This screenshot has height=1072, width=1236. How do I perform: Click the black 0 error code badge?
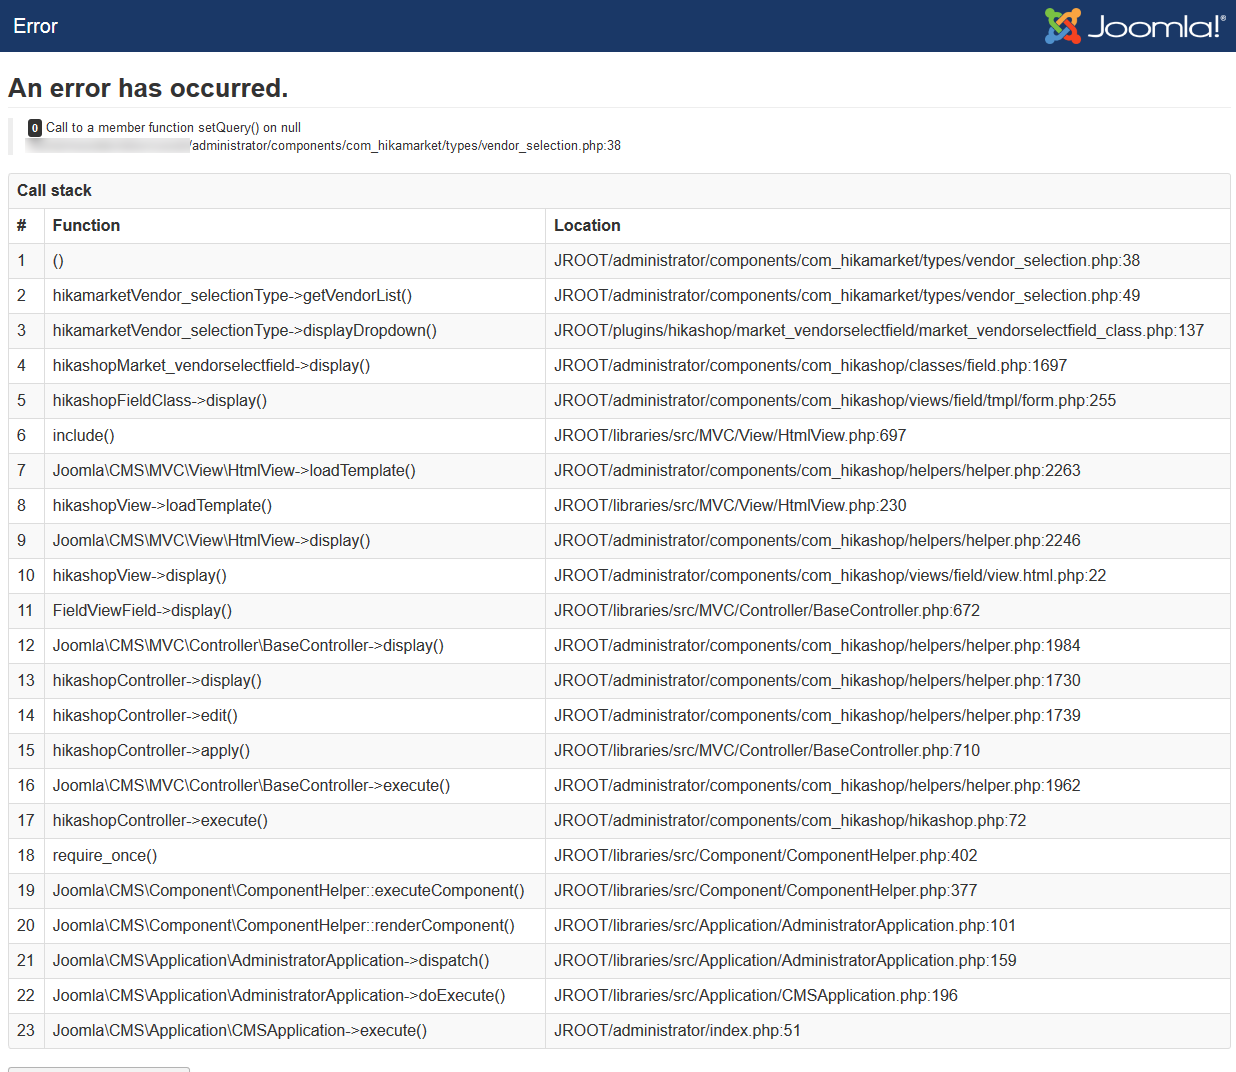[x=35, y=128]
